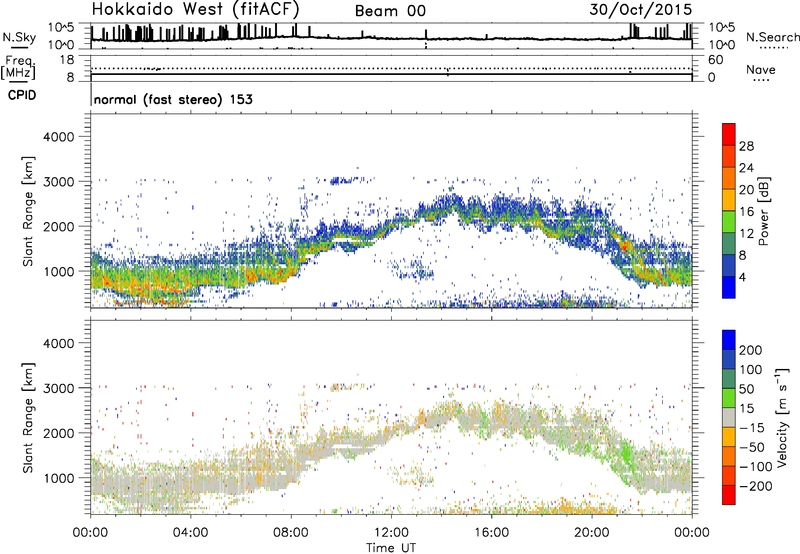Screen dimensions: 800x554
Task: Click the gray segment of Velocity color bar
Action: [729, 417]
